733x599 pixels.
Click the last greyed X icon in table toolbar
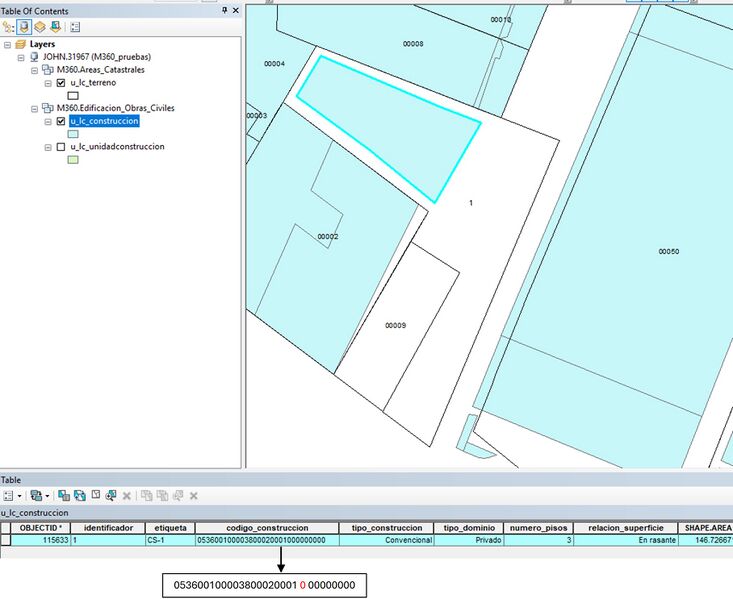pos(194,496)
